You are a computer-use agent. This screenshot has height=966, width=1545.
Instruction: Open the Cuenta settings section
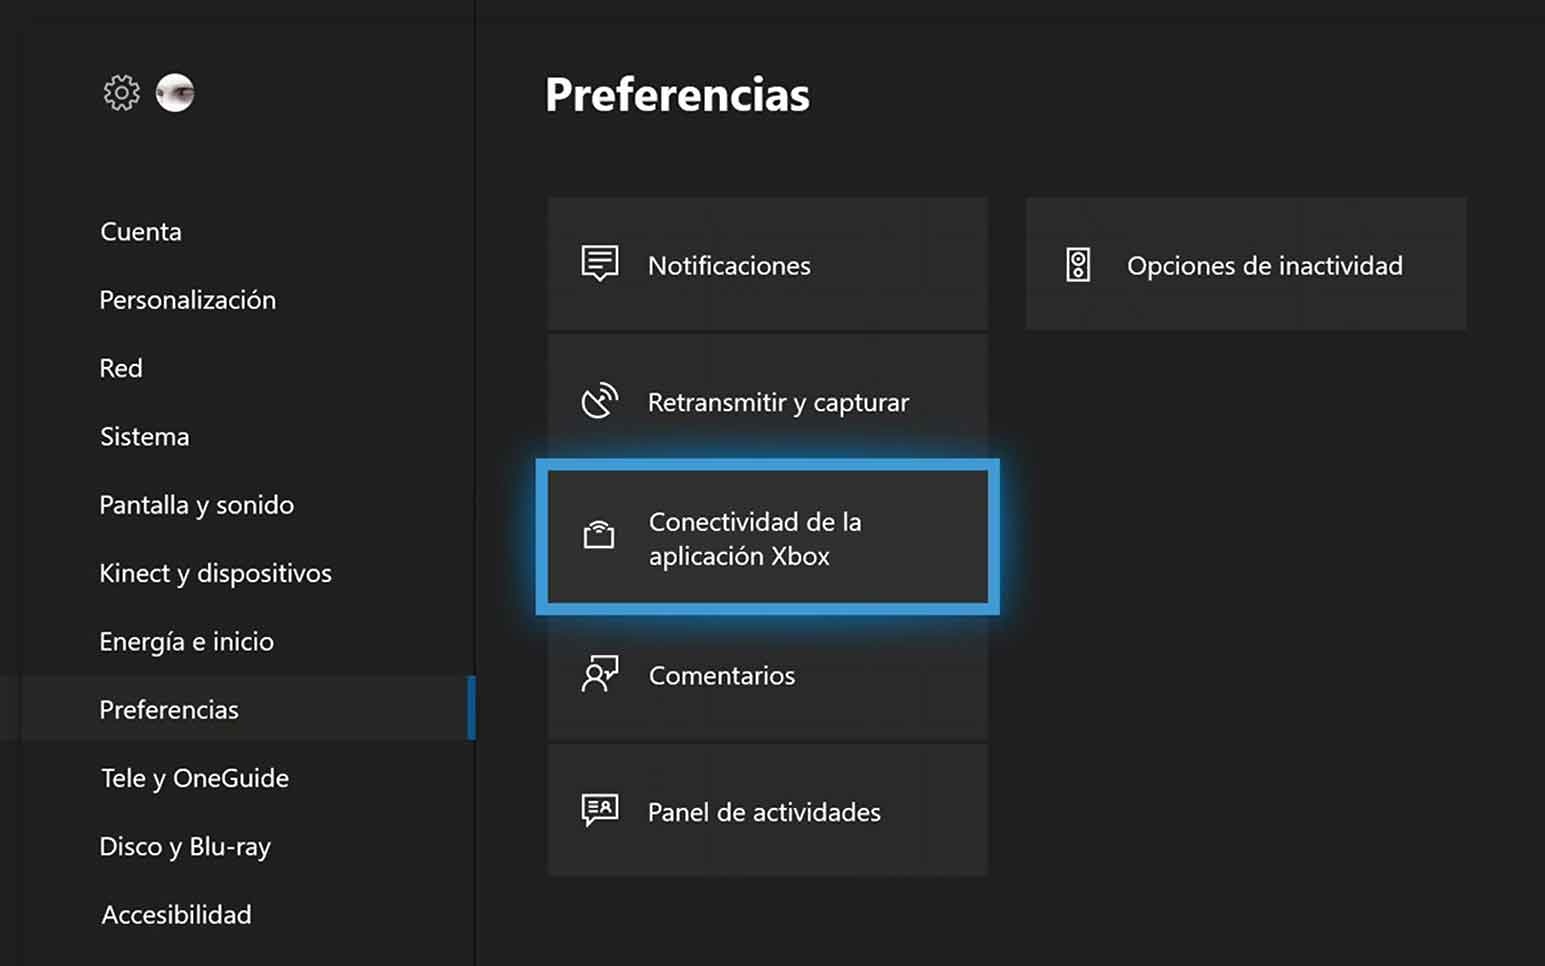point(141,232)
